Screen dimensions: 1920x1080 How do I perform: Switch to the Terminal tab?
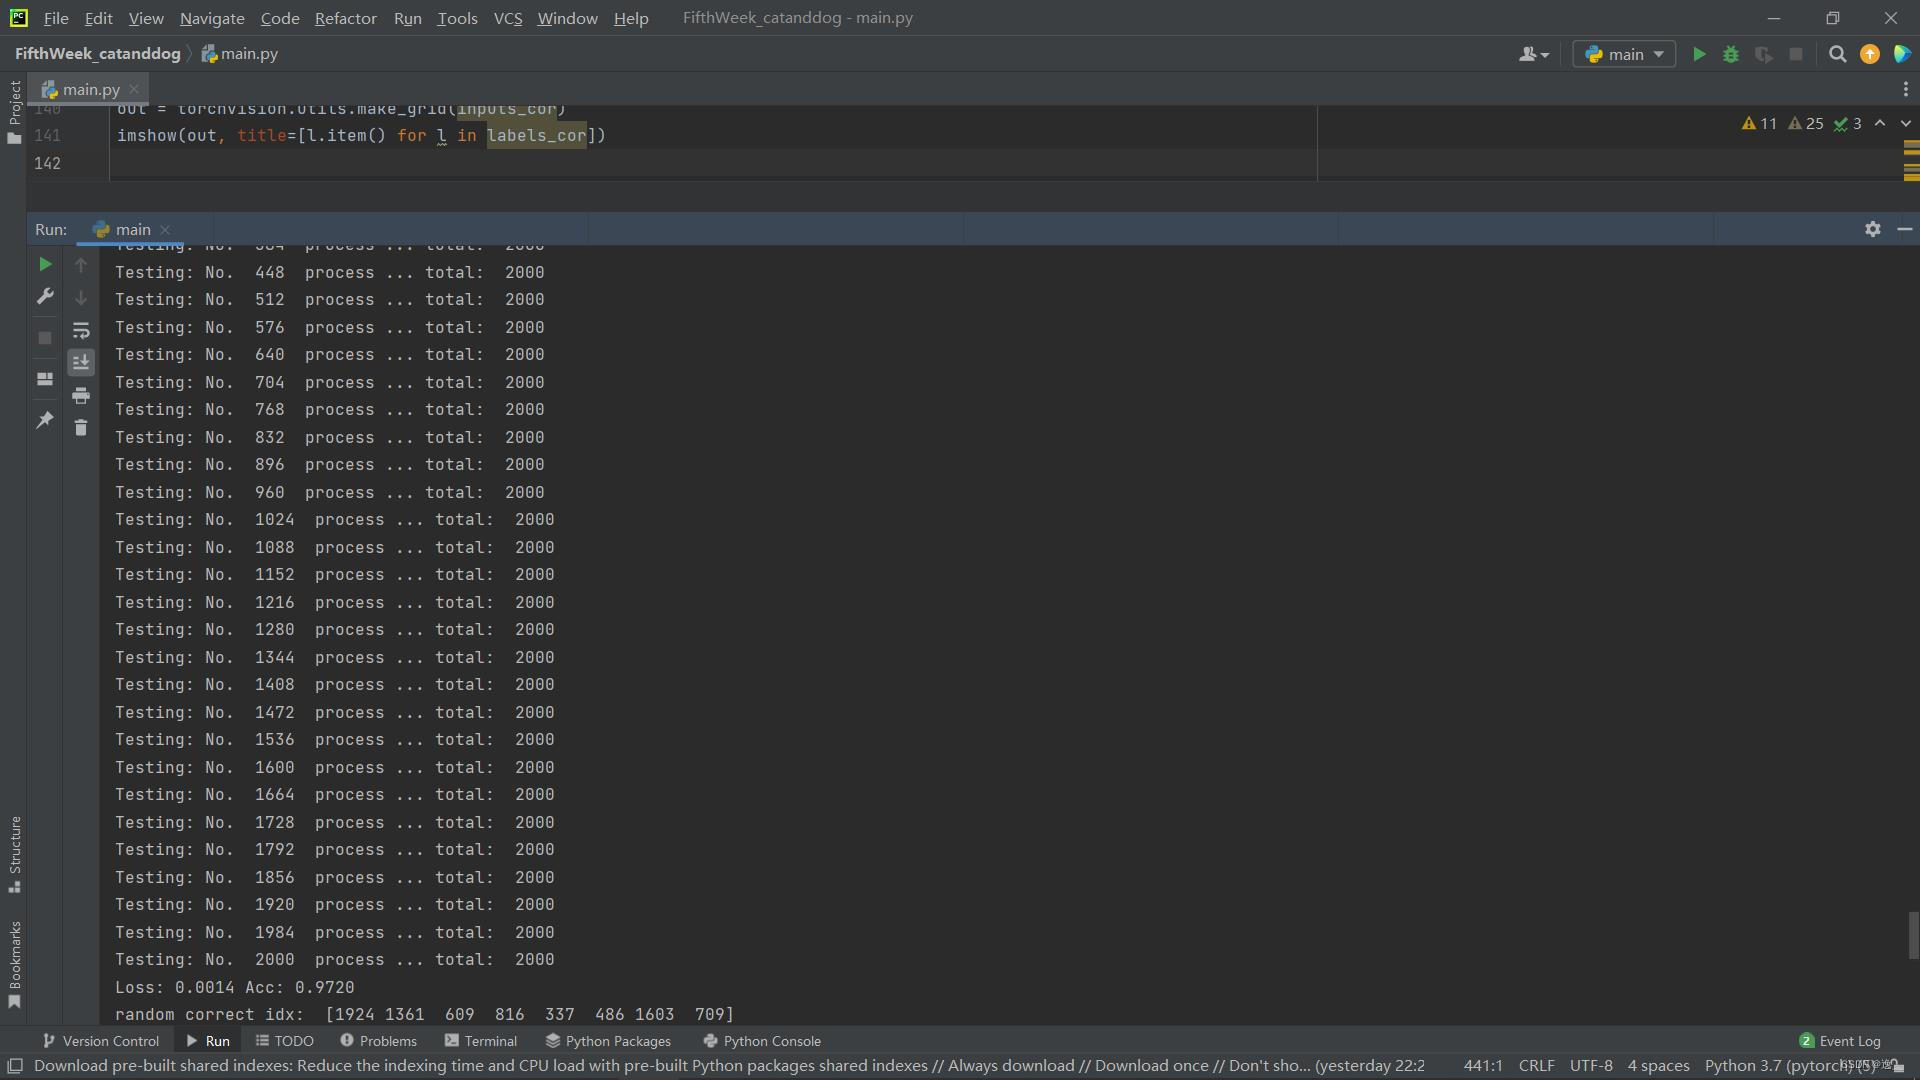[x=481, y=1041]
